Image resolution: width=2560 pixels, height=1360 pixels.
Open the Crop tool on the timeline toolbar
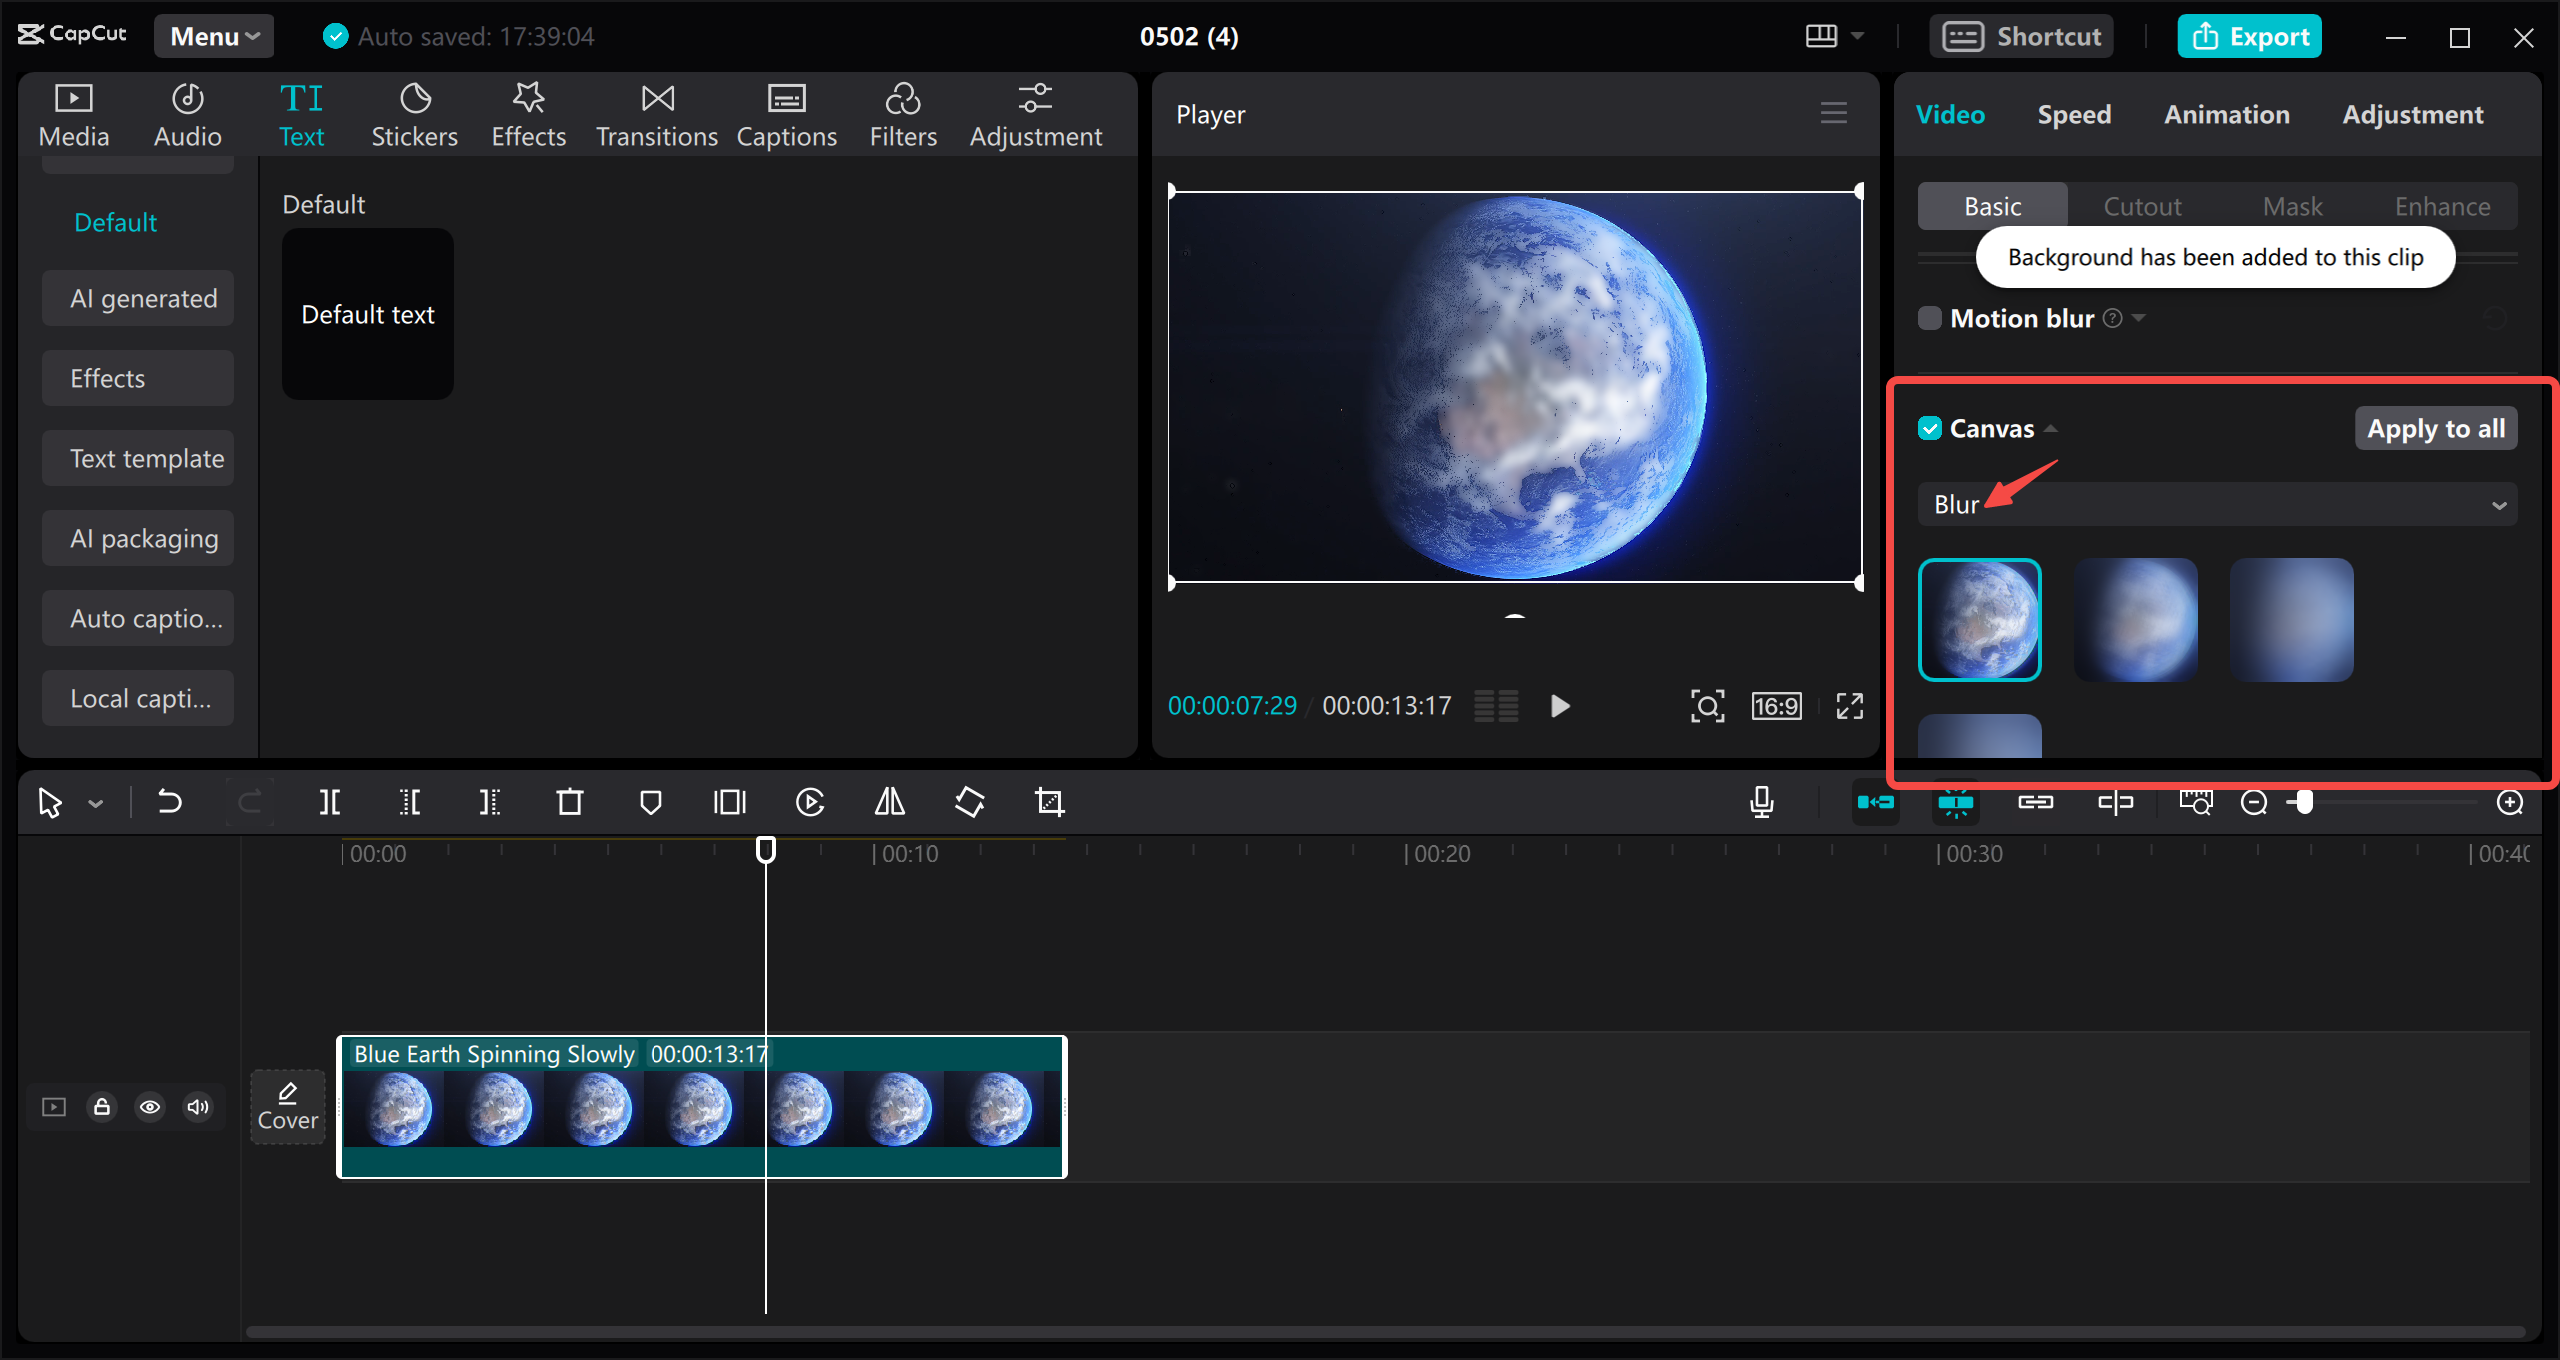pos(1049,802)
